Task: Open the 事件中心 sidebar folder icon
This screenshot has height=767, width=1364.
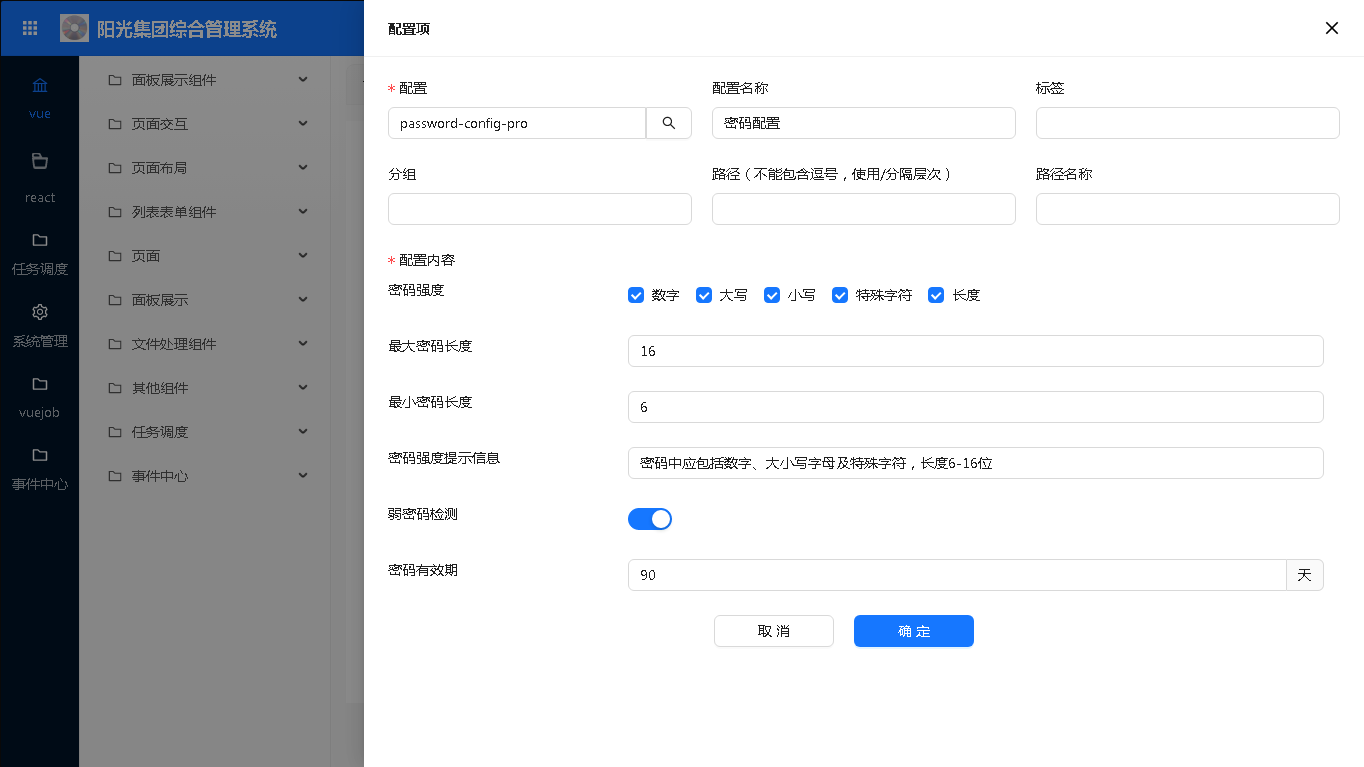Action: pos(40,456)
